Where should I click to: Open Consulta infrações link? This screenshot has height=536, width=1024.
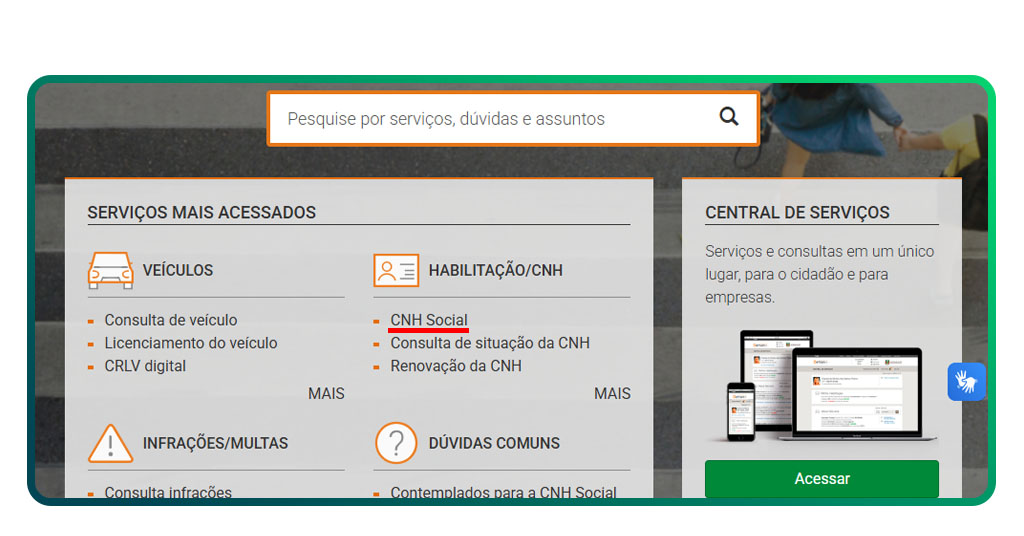click(168, 492)
